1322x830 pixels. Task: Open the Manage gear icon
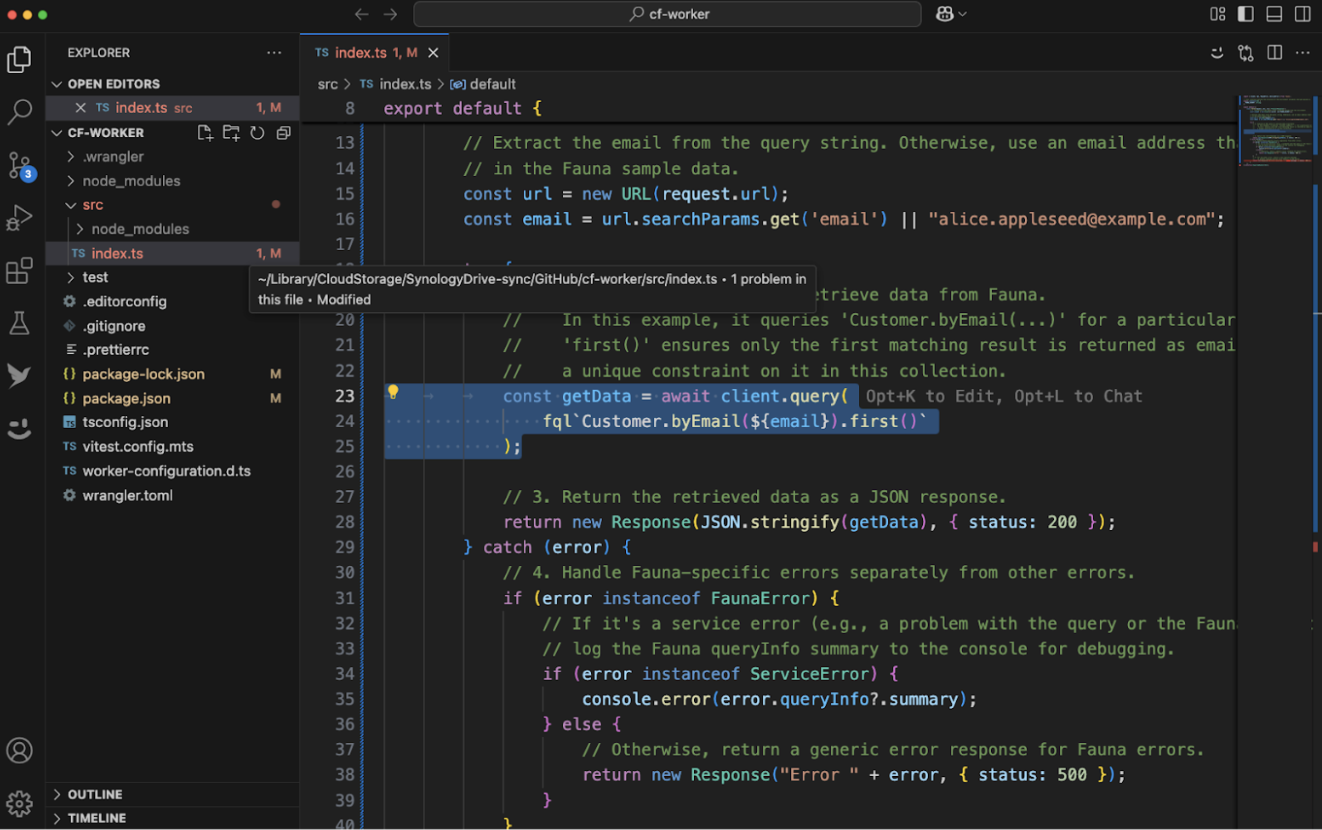pyautogui.click(x=19, y=803)
